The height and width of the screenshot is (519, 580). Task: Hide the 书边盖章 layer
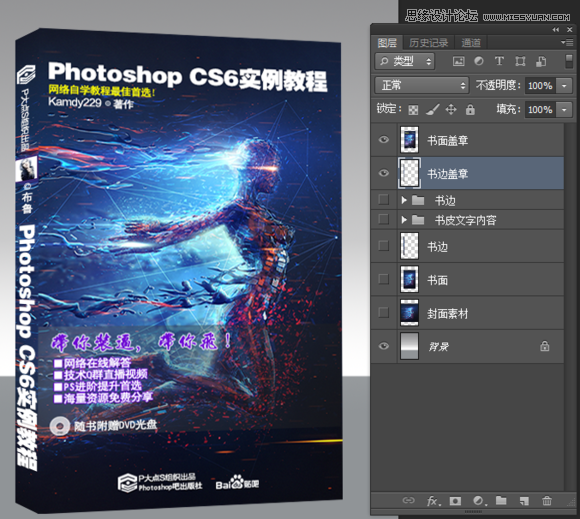click(x=384, y=173)
